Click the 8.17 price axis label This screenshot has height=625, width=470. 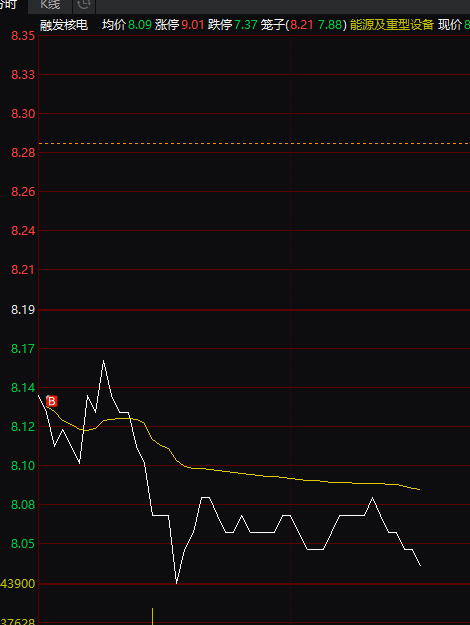coord(23,349)
